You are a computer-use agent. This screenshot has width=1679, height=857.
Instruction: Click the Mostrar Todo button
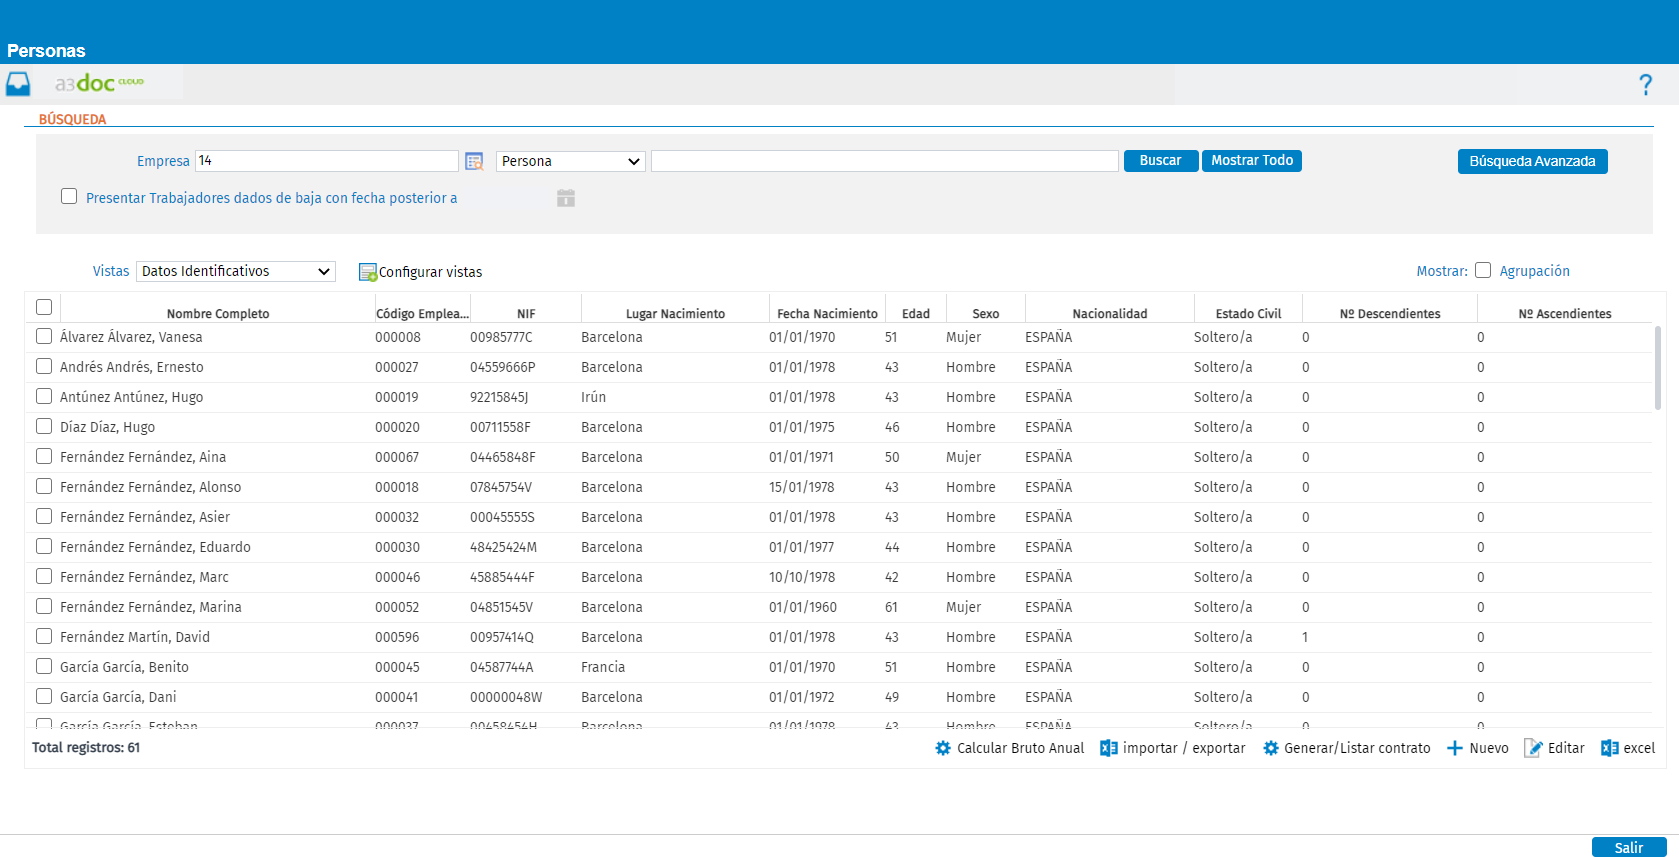point(1252,161)
